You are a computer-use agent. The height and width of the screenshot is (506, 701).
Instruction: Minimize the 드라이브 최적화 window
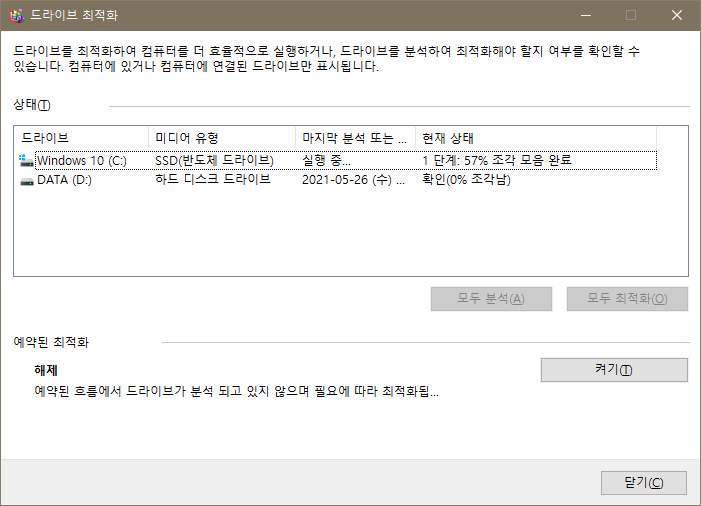point(586,15)
